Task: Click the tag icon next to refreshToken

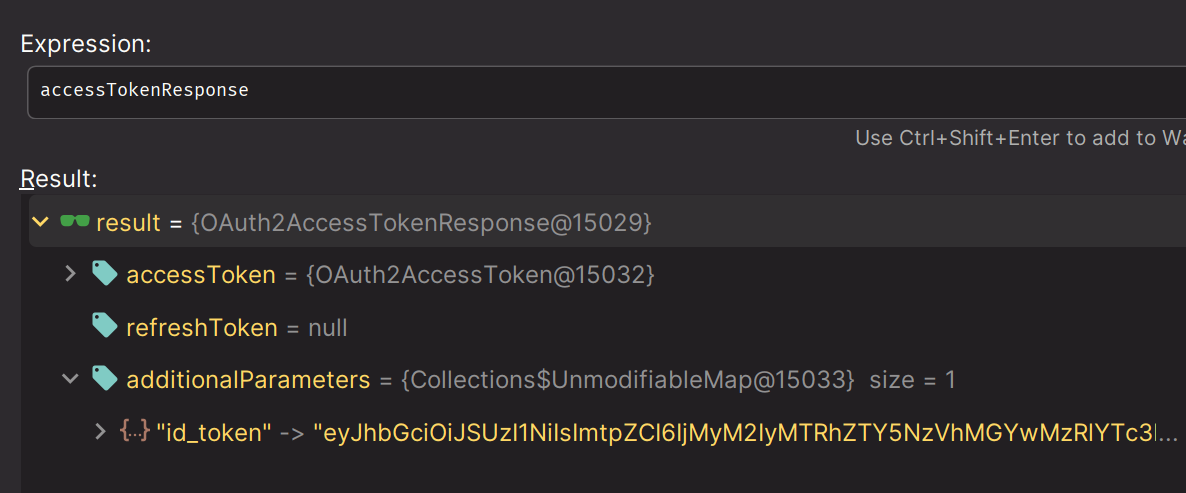Action: point(104,326)
